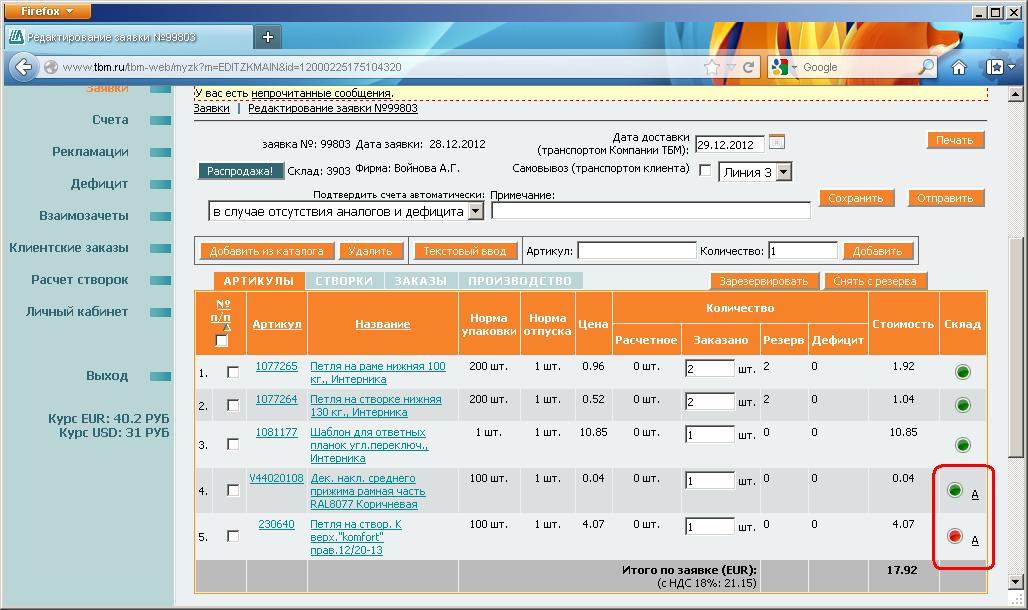Toggle the select-all checkbox in table header
This screenshot has height=610, width=1028.
pos(222,341)
